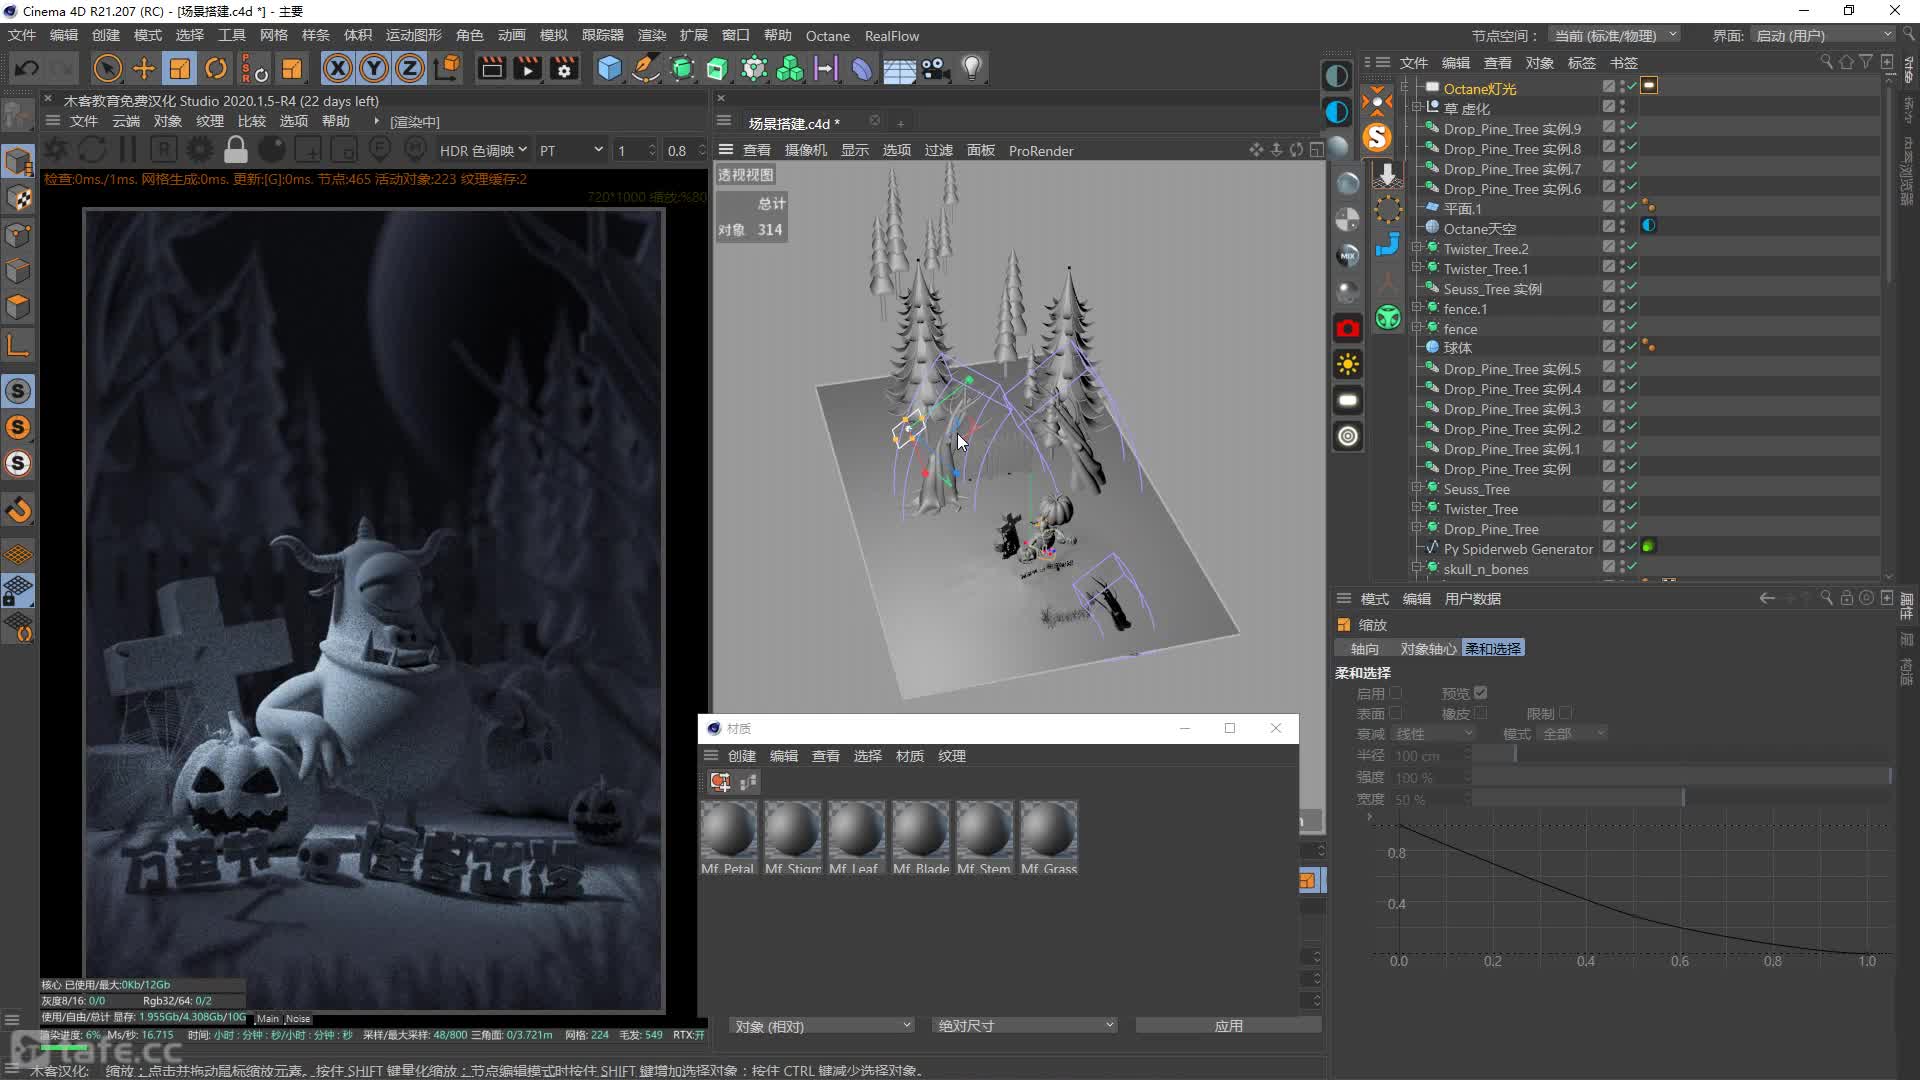Image resolution: width=1920 pixels, height=1080 pixels.
Task: Select the Mf_Petal material thumbnail
Action: click(x=728, y=838)
